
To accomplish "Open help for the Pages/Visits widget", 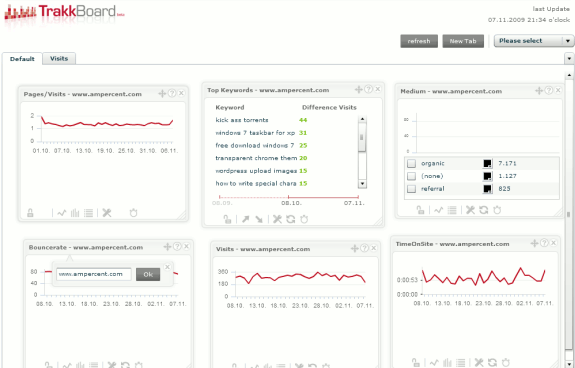I will tap(172, 93).
